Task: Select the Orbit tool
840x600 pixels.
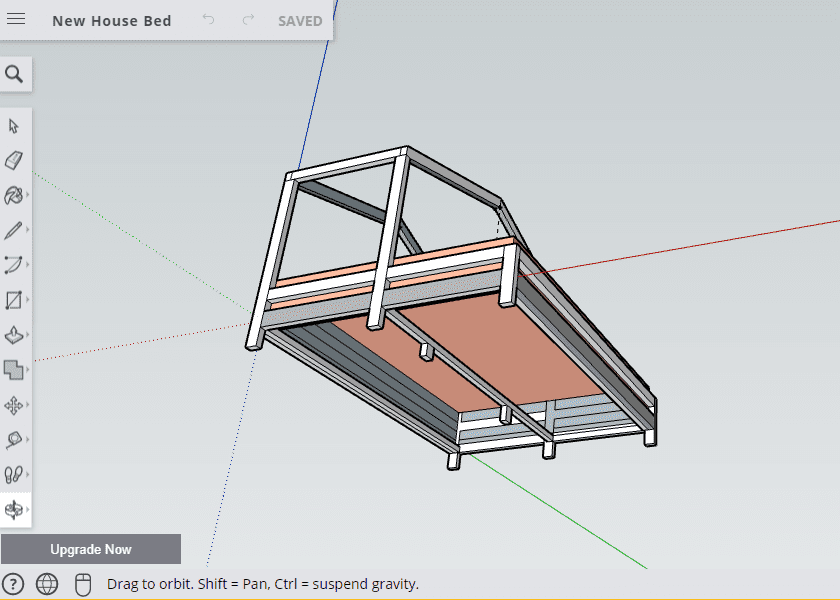Action: (x=13, y=509)
